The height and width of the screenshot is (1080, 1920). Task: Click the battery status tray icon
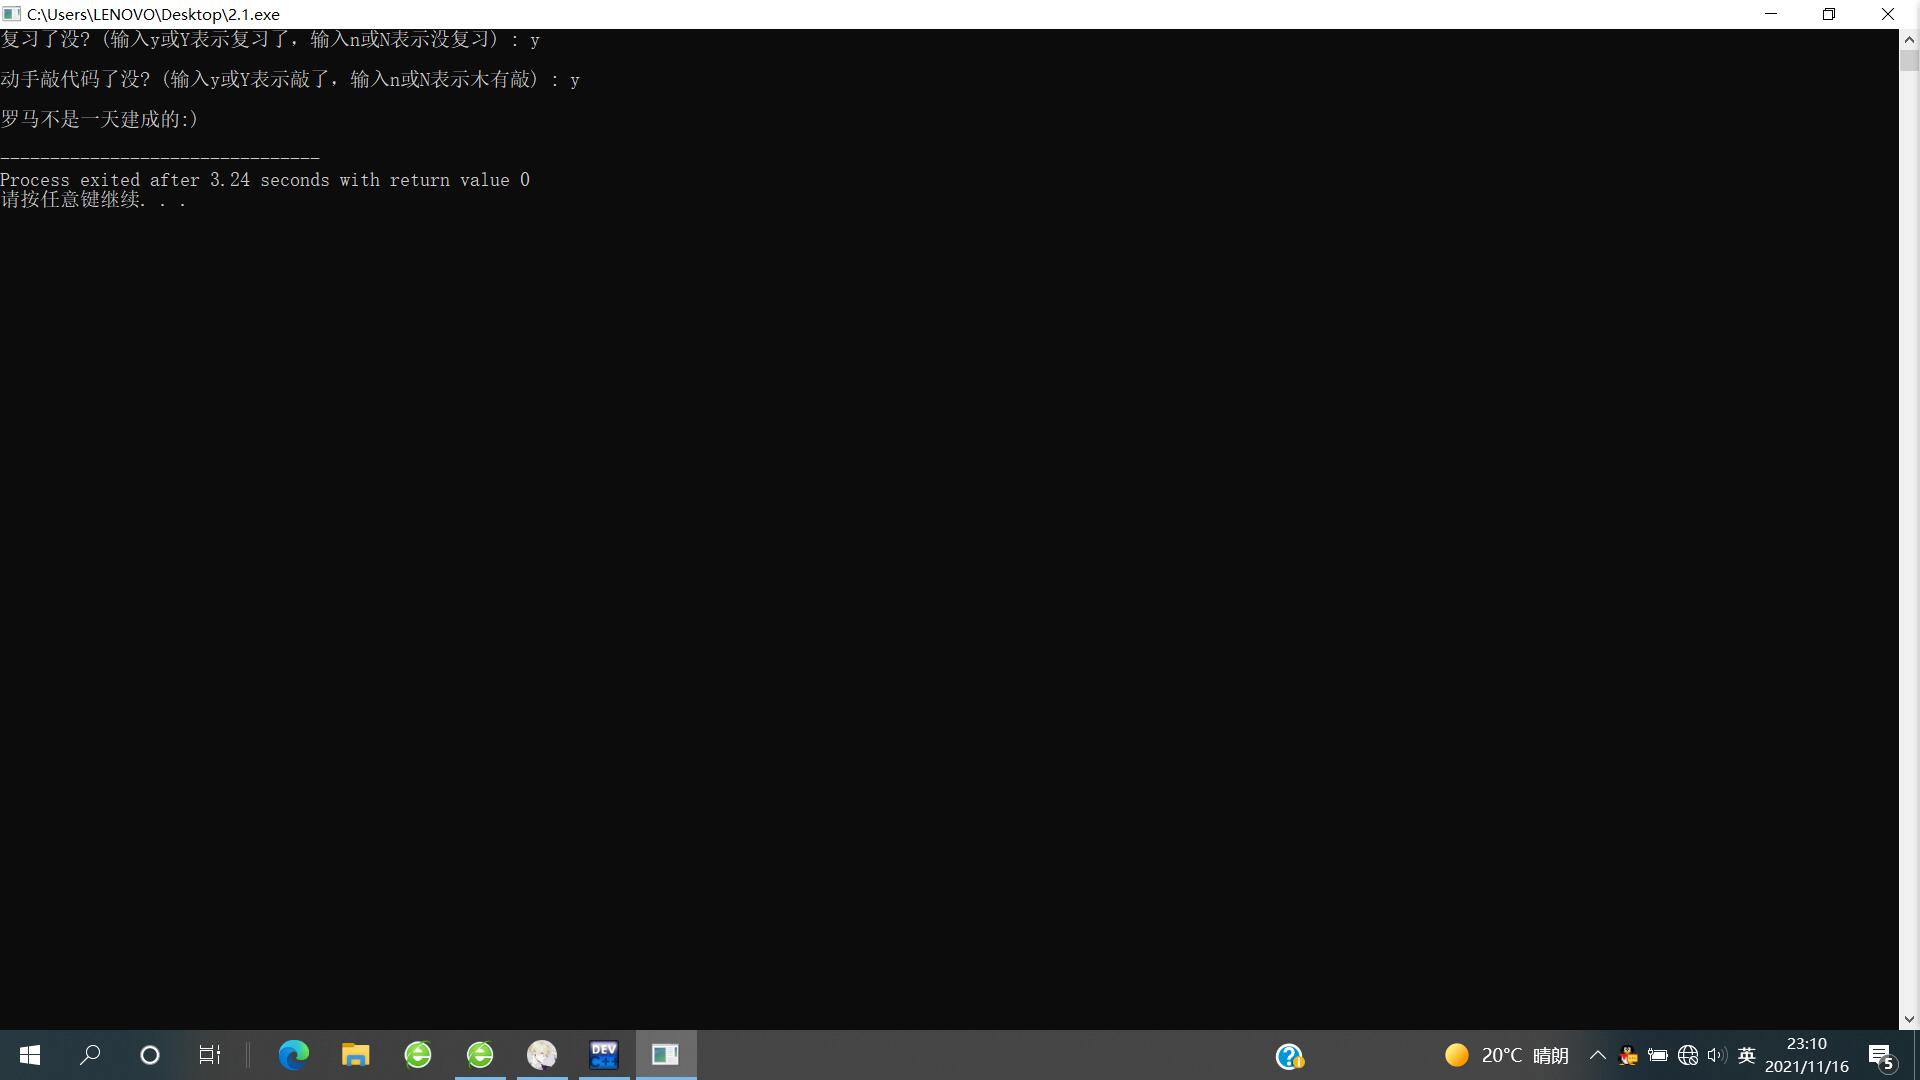[x=1658, y=1055]
